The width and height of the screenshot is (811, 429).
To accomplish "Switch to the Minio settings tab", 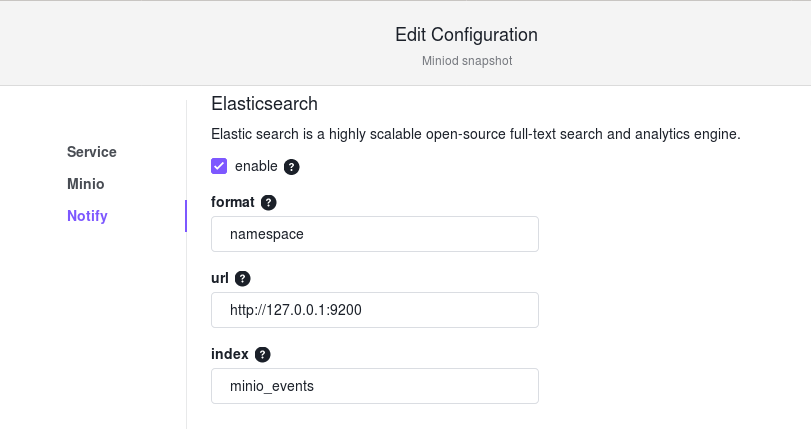I will pos(85,184).
